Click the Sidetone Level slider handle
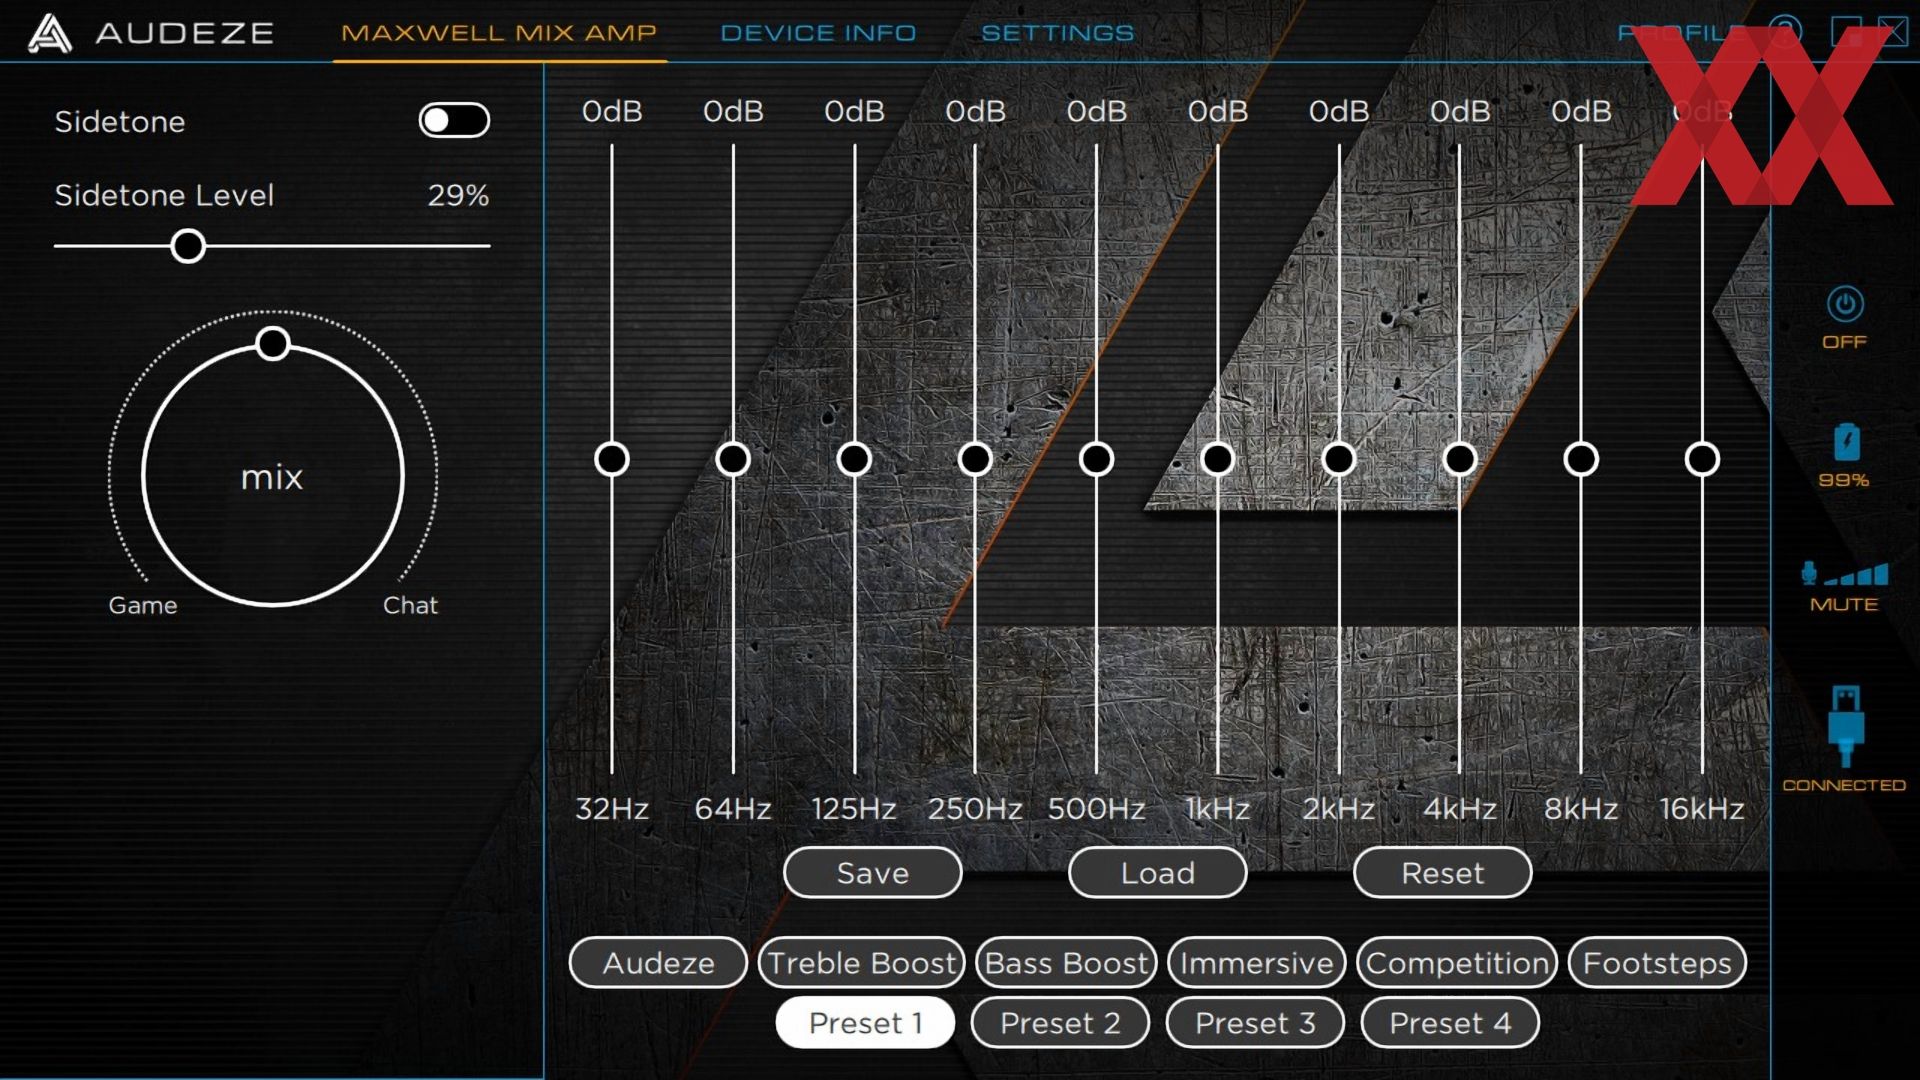 click(188, 246)
